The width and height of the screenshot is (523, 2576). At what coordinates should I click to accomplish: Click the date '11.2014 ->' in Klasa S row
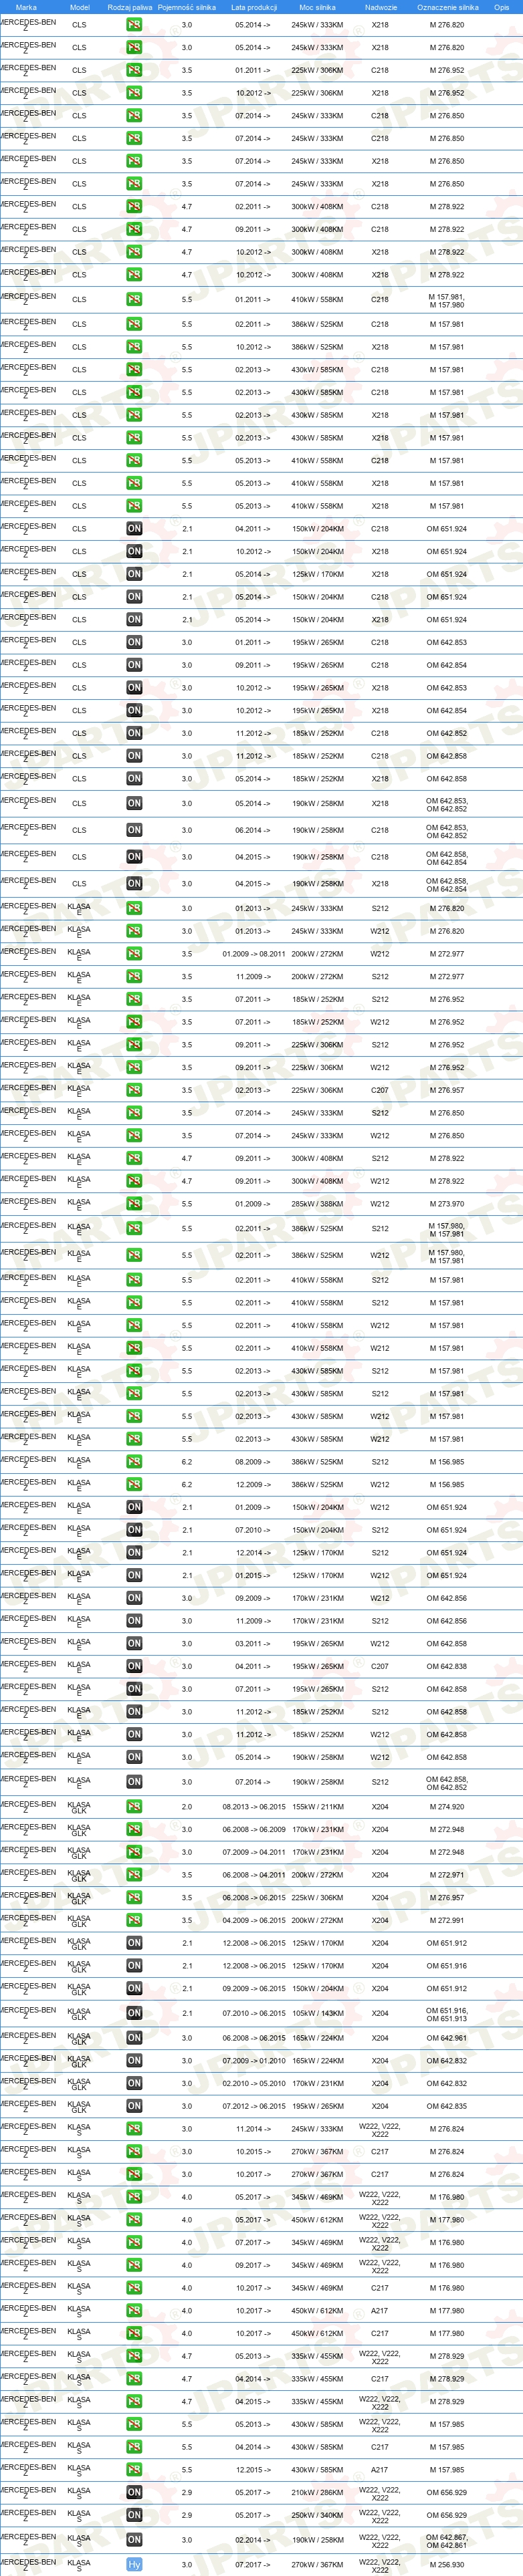[253, 2129]
